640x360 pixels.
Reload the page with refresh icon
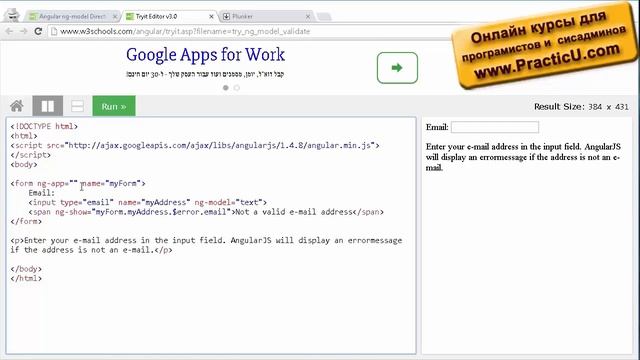pyautogui.click(x=38, y=31)
